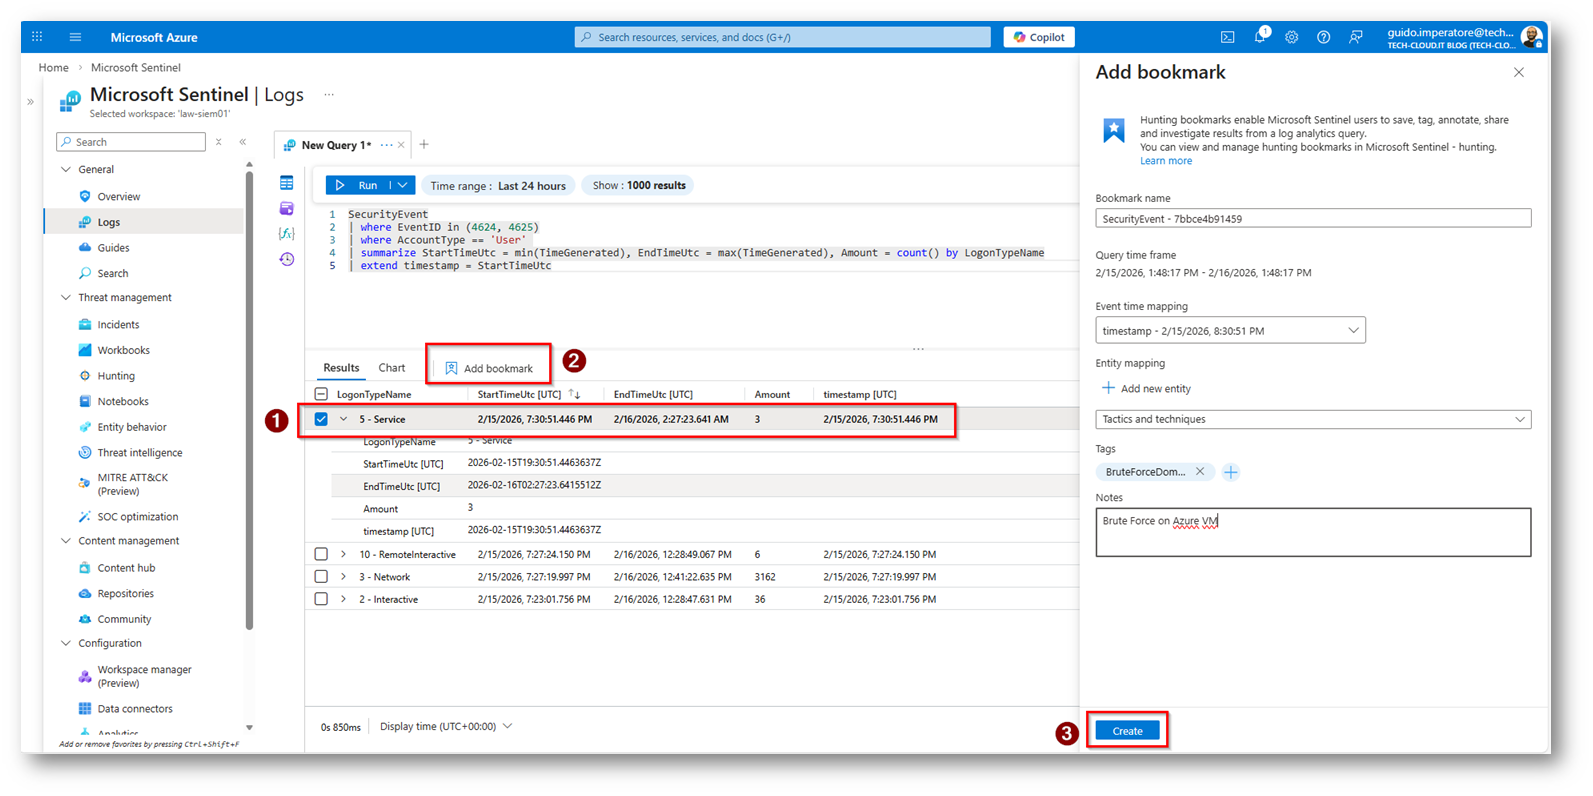Open portal settings gear icon
The width and height of the screenshot is (1593, 796).
(x=1291, y=37)
